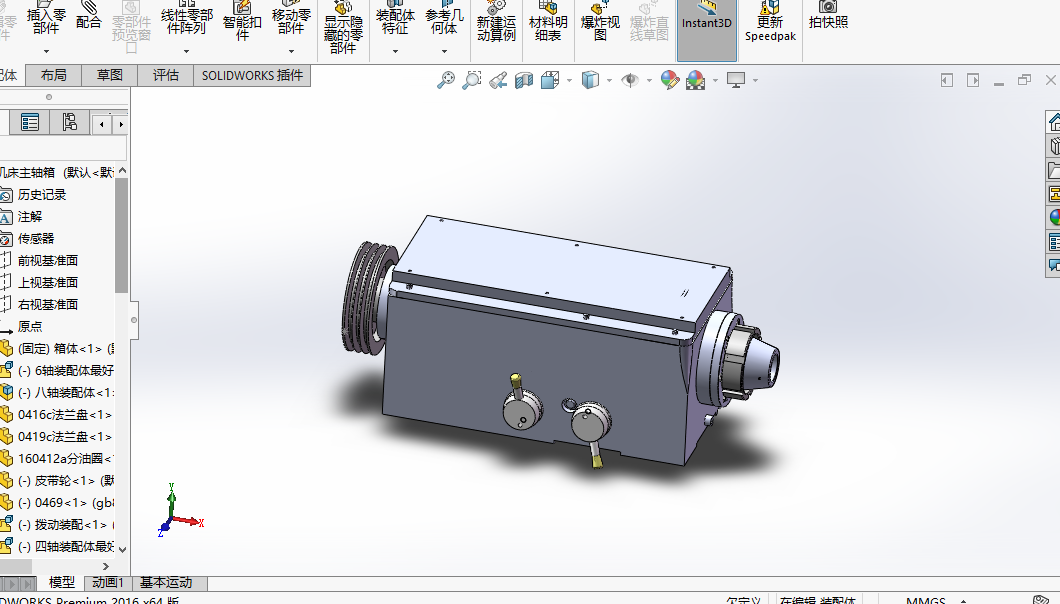Collapse the left panel with arrow button
Image resolution: width=1060 pixels, height=604 pixels.
point(946,80)
